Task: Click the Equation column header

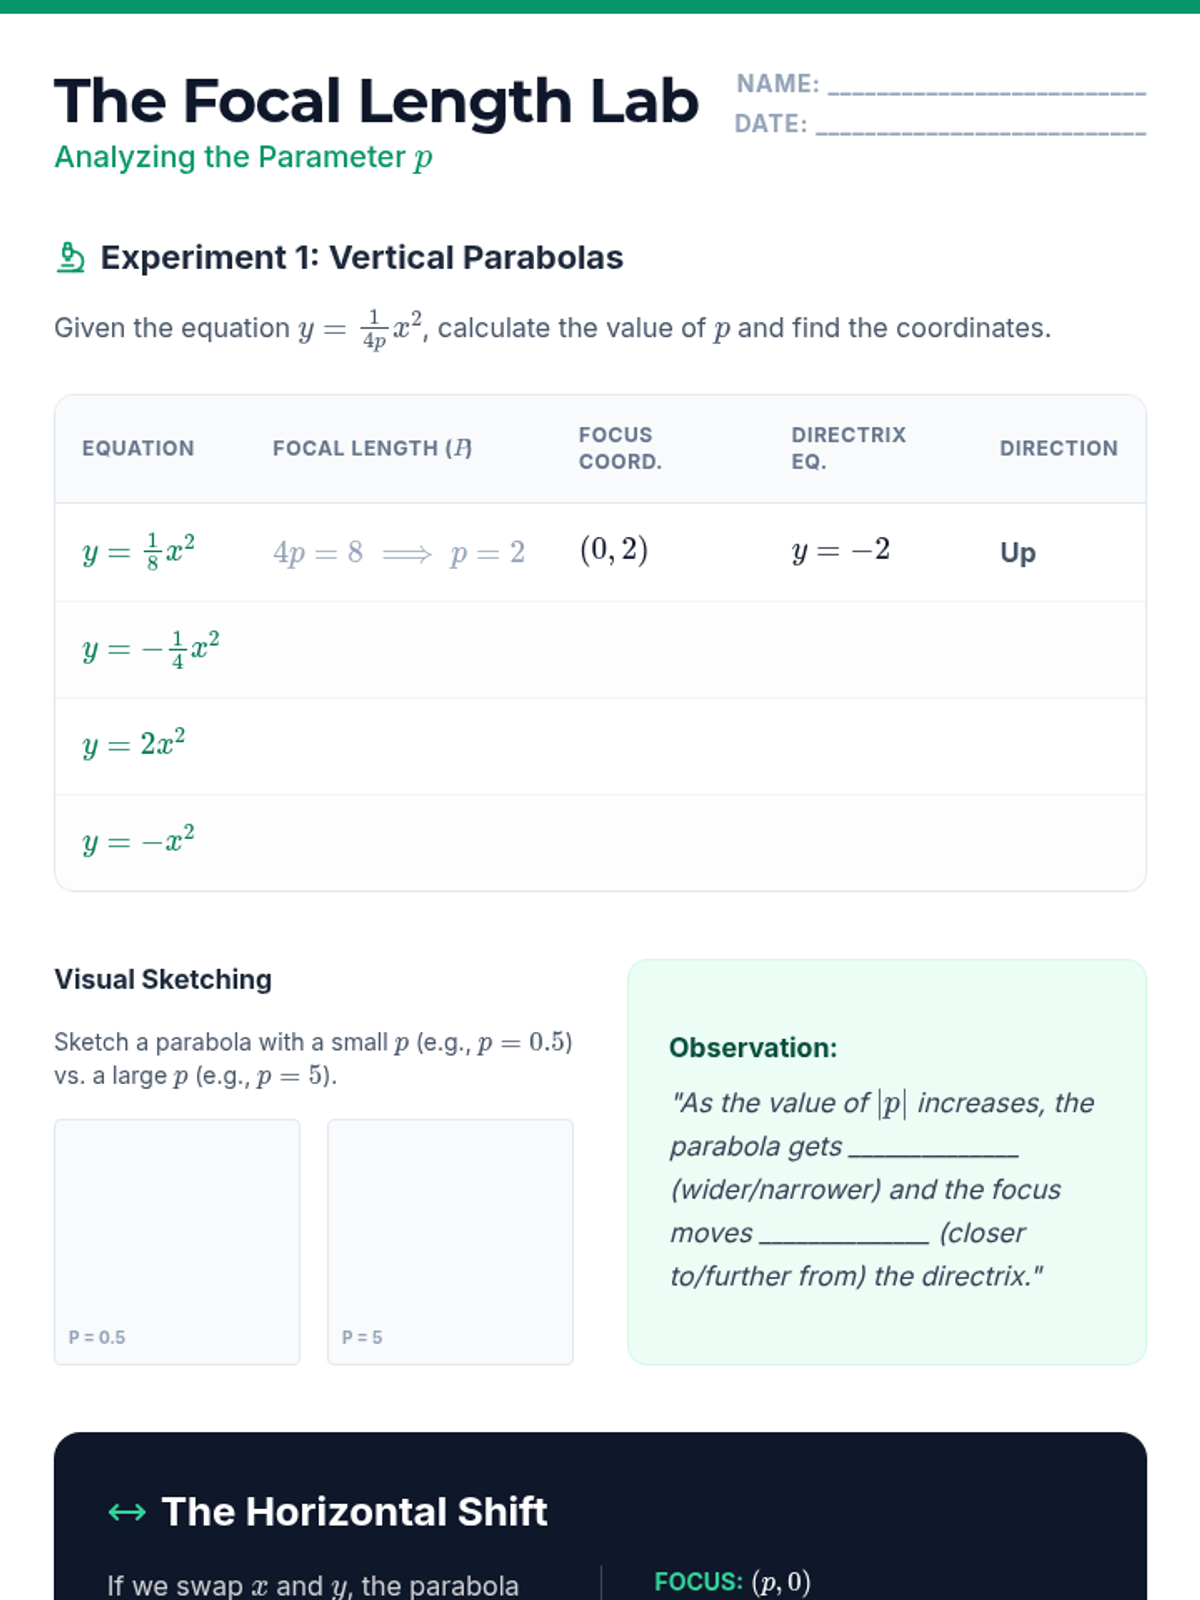Action: pos(138,449)
